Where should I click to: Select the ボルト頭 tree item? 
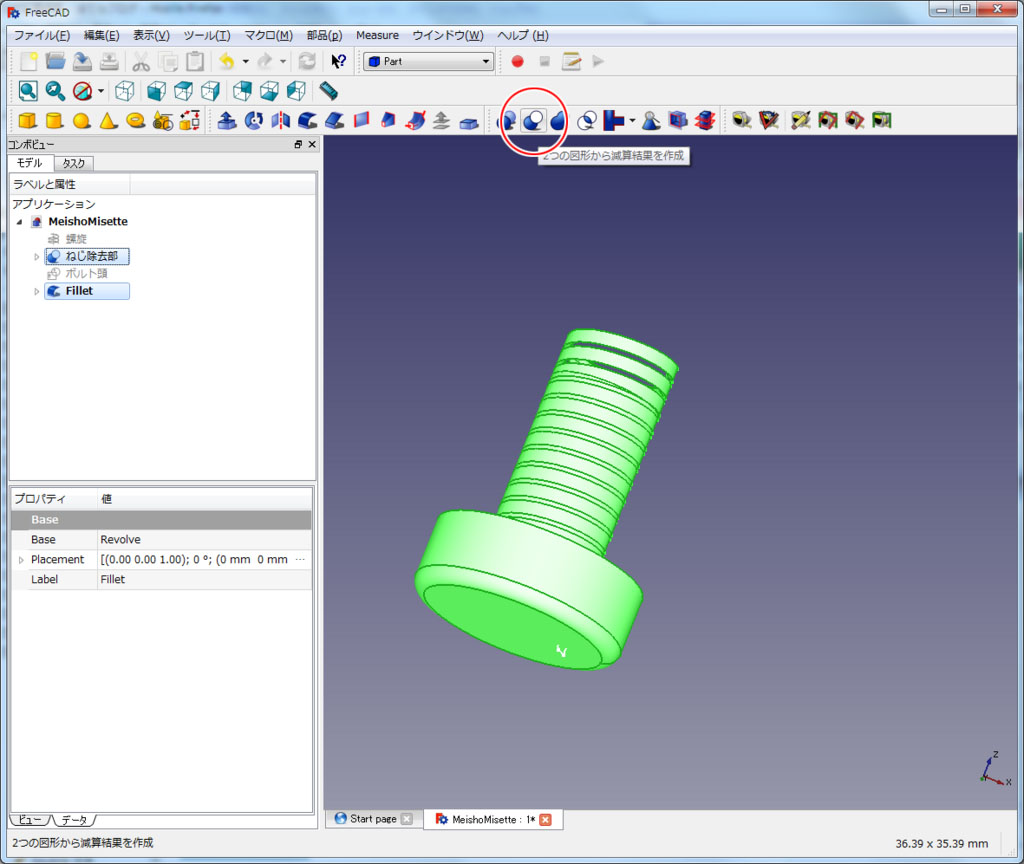click(x=86, y=274)
